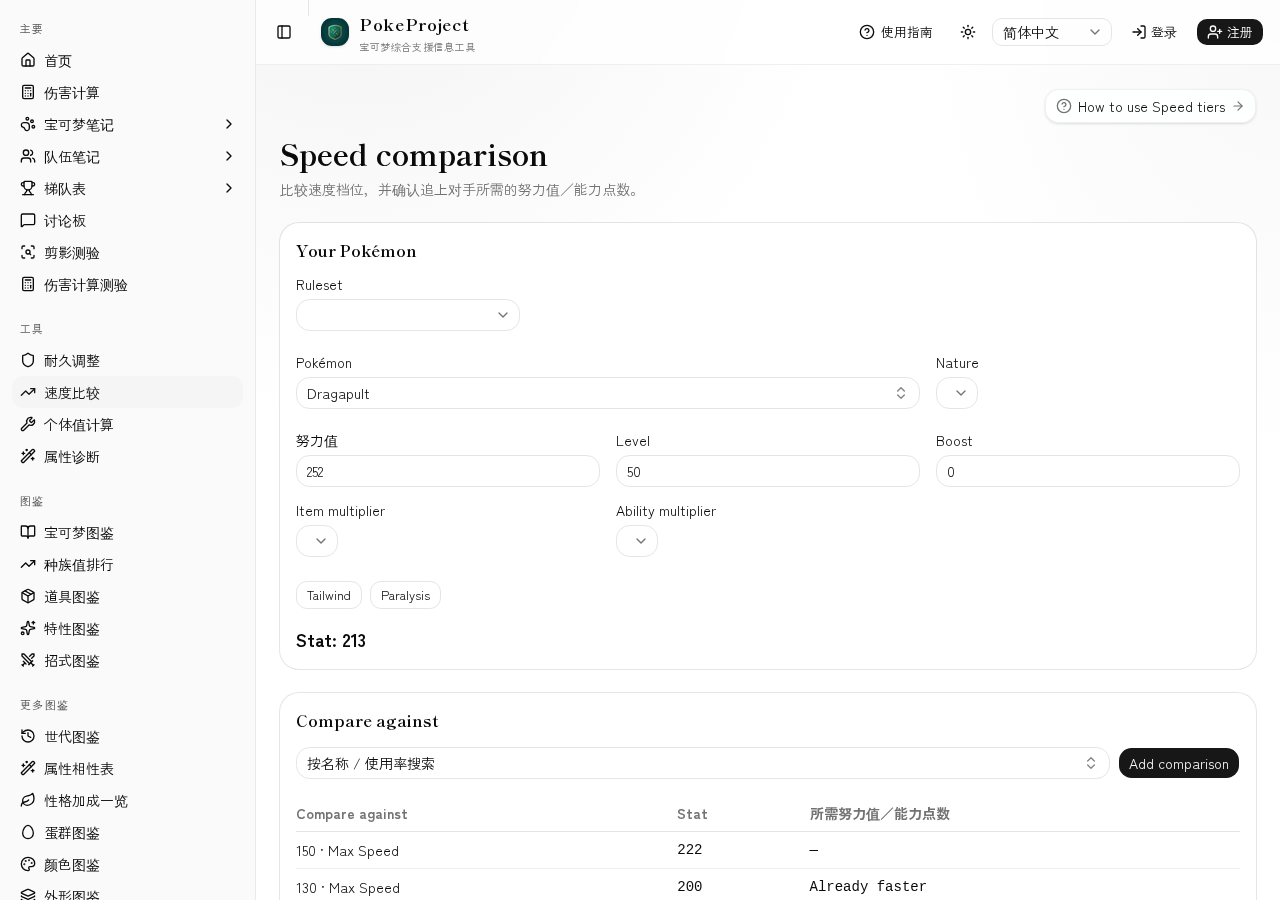Open the Nature dropdown
Screen dimensions: 1280x900
point(957,393)
